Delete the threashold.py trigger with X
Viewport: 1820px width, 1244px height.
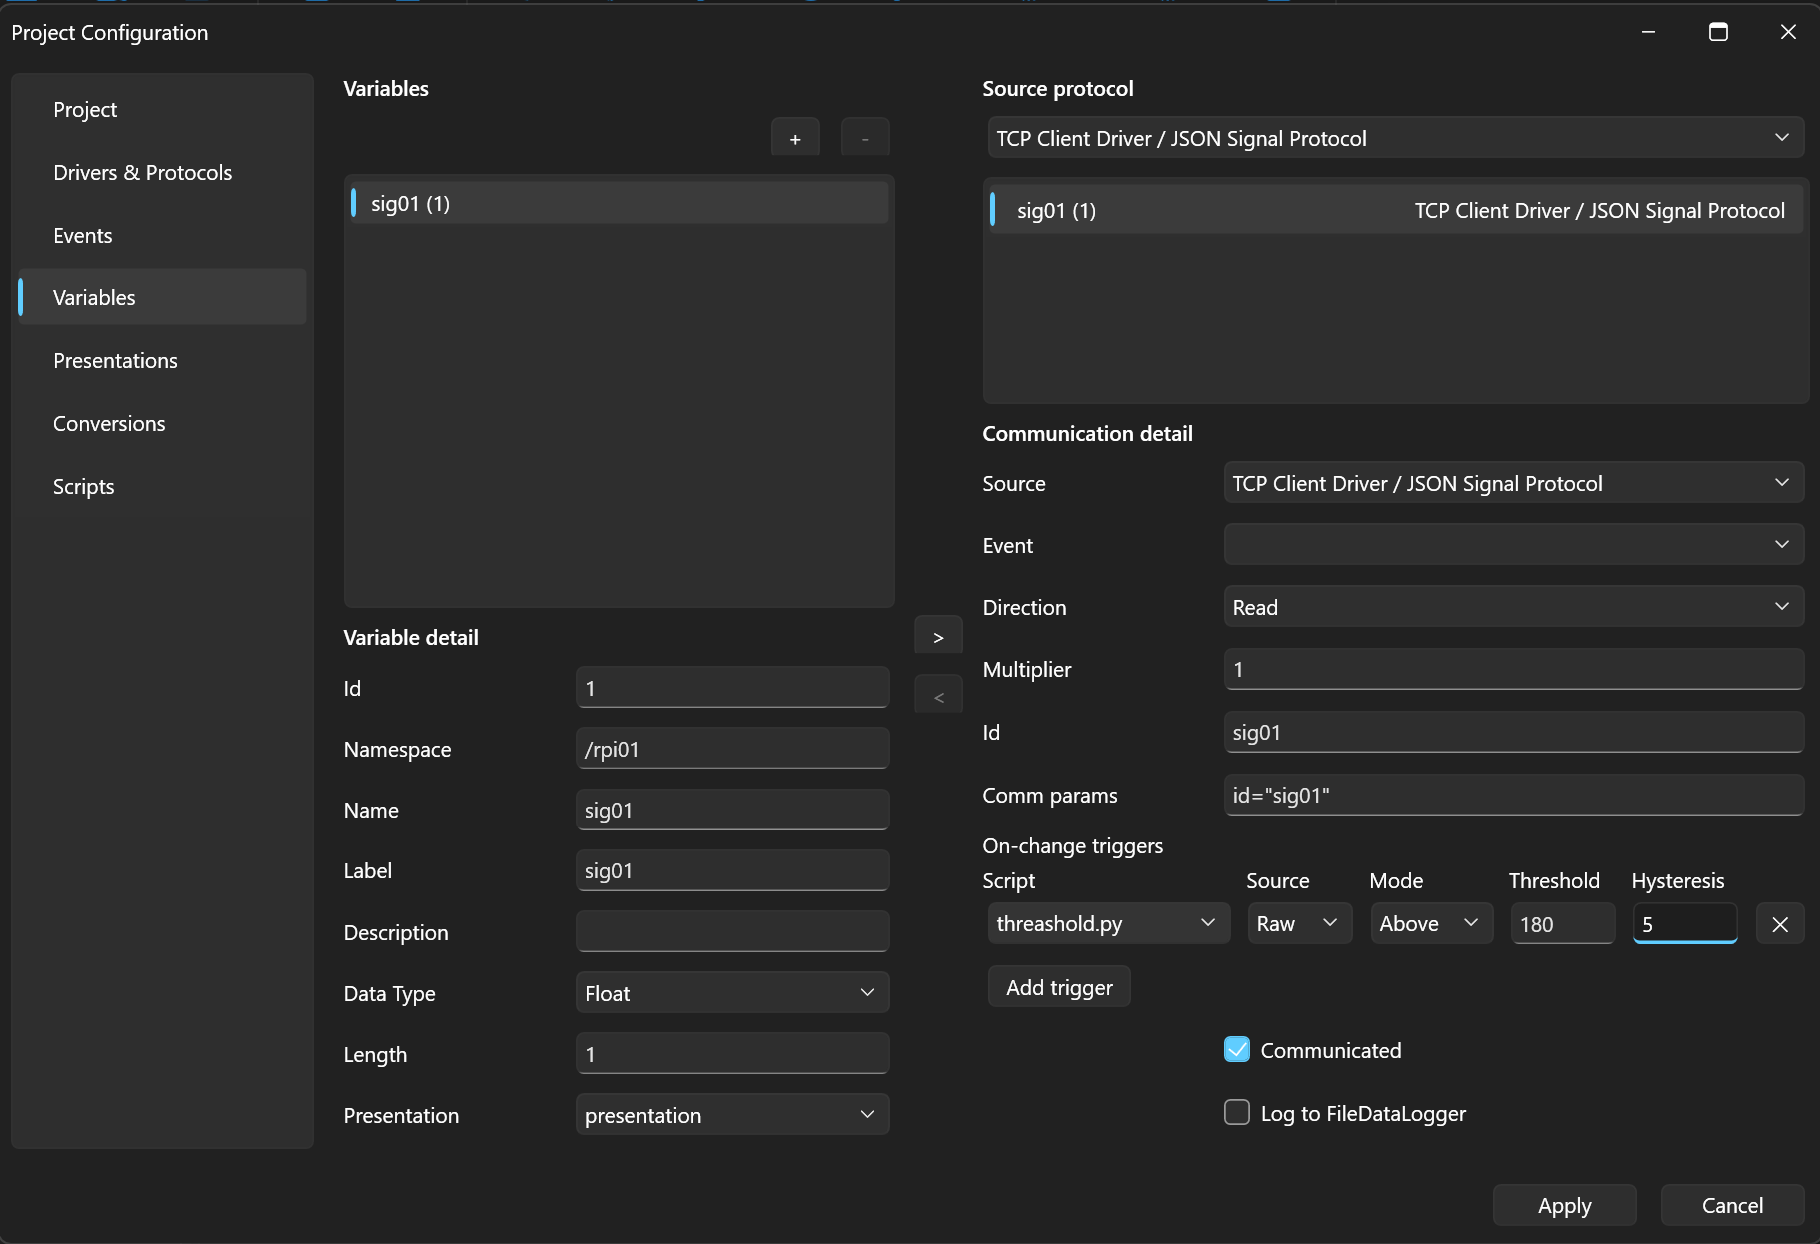[1780, 924]
